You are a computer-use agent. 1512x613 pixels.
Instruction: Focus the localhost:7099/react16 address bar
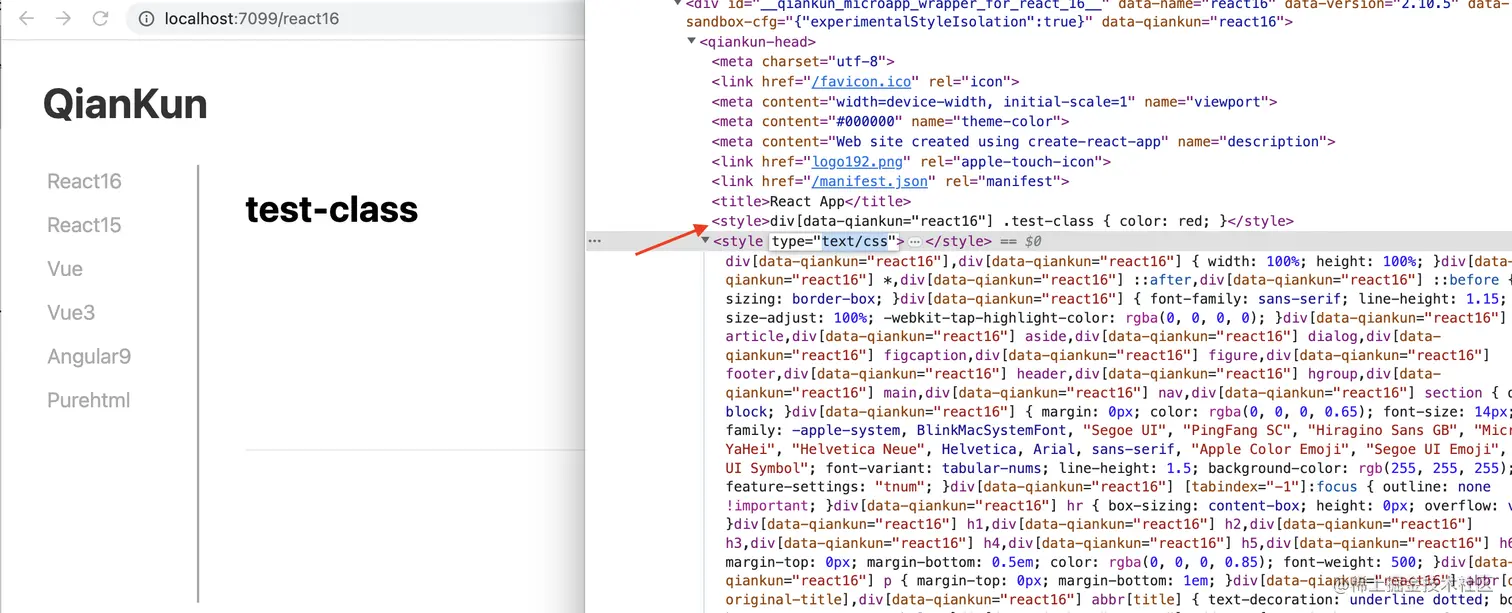point(355,19)
